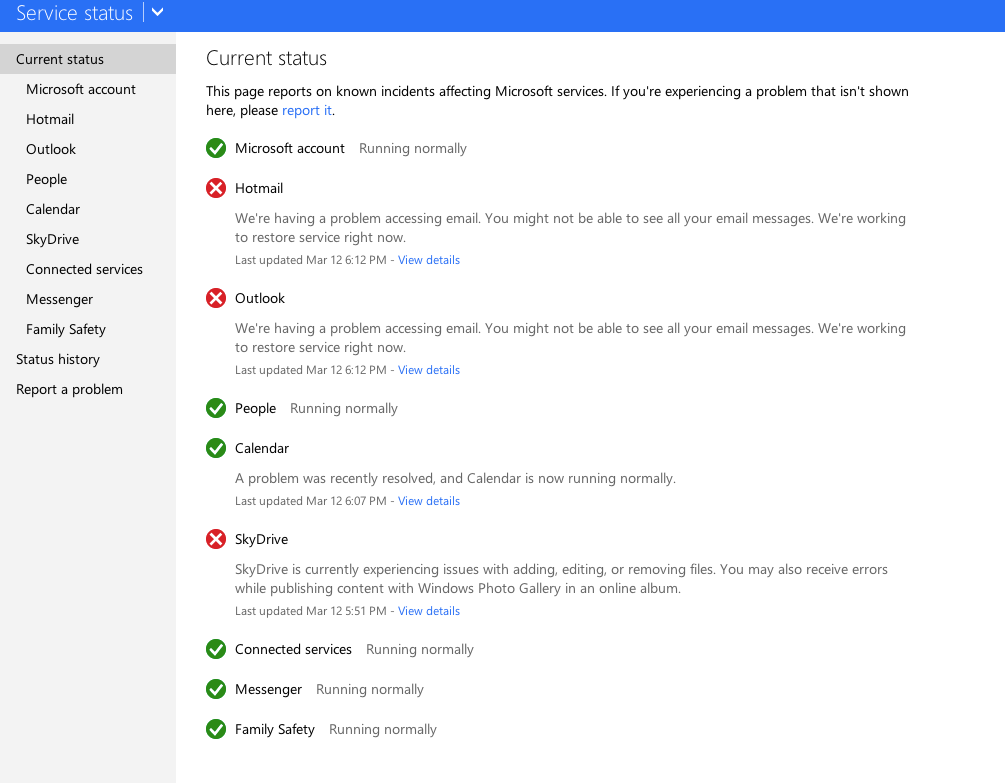Navigate to SkyDrive in the left sidebar
1005x783 pixels.
[52, 239]
